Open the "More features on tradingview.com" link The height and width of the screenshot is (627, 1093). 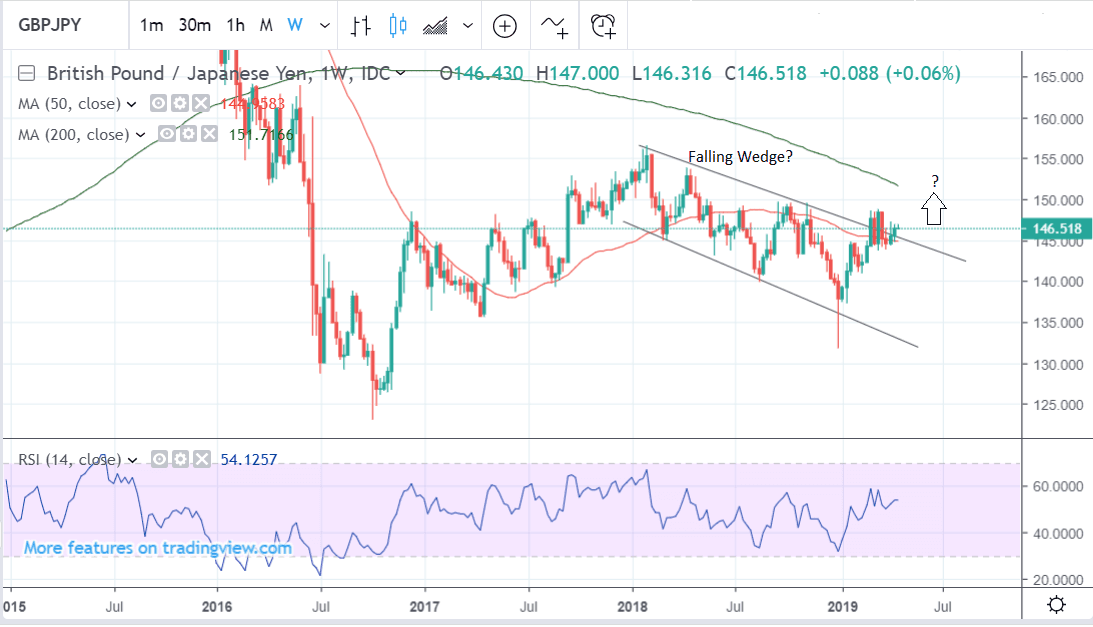click(158, 548)
